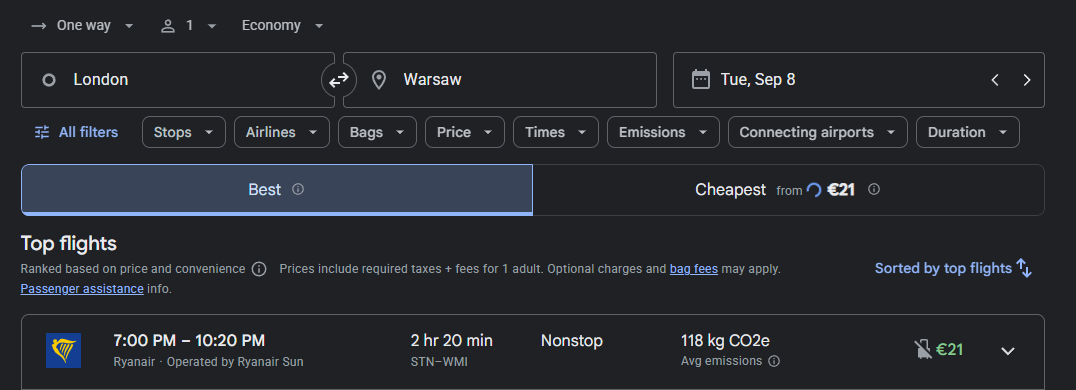
Task: Open the Times filter
Action: [556, 133]
